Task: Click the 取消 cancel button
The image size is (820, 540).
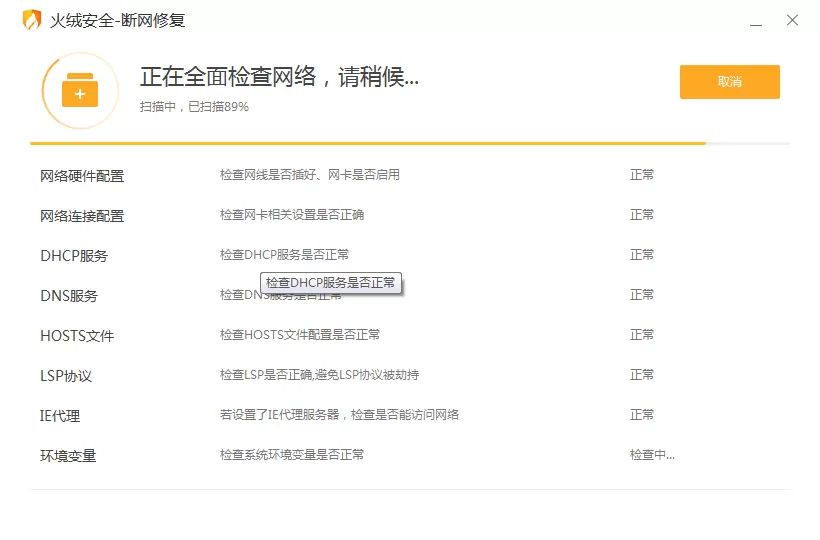Action: [x=730, y=82]
